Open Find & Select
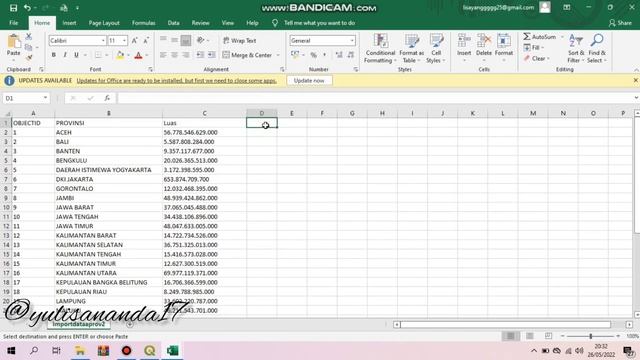The image size is (640, 360). [597, 49]
